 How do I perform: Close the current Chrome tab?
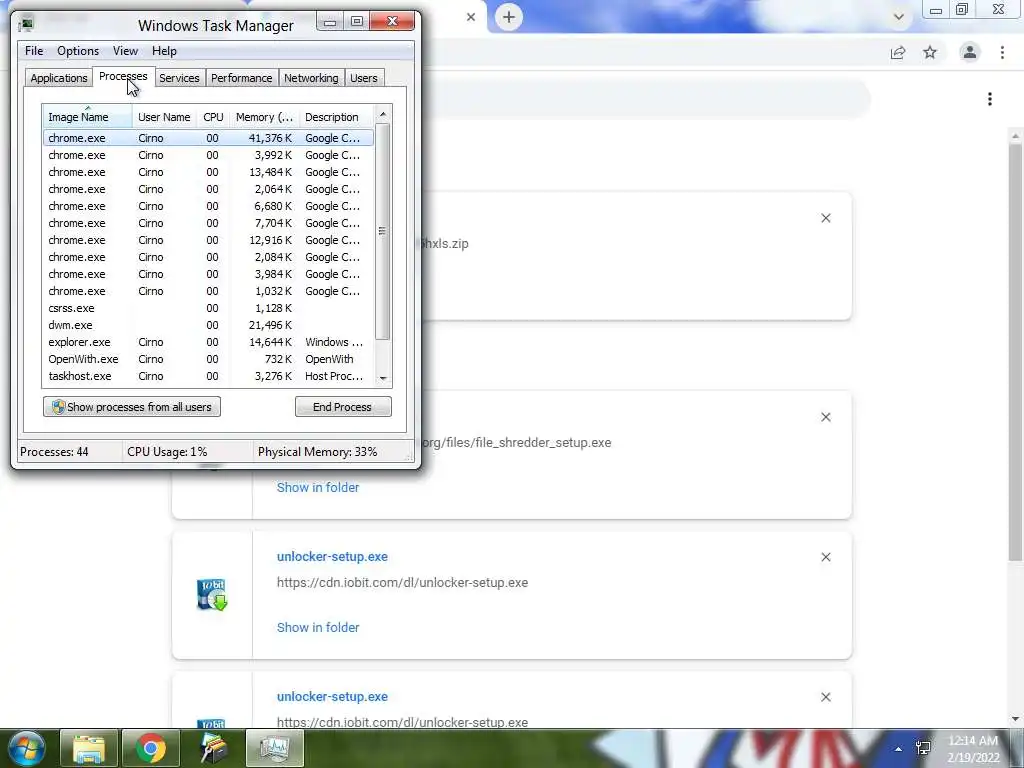click(471, 17)
